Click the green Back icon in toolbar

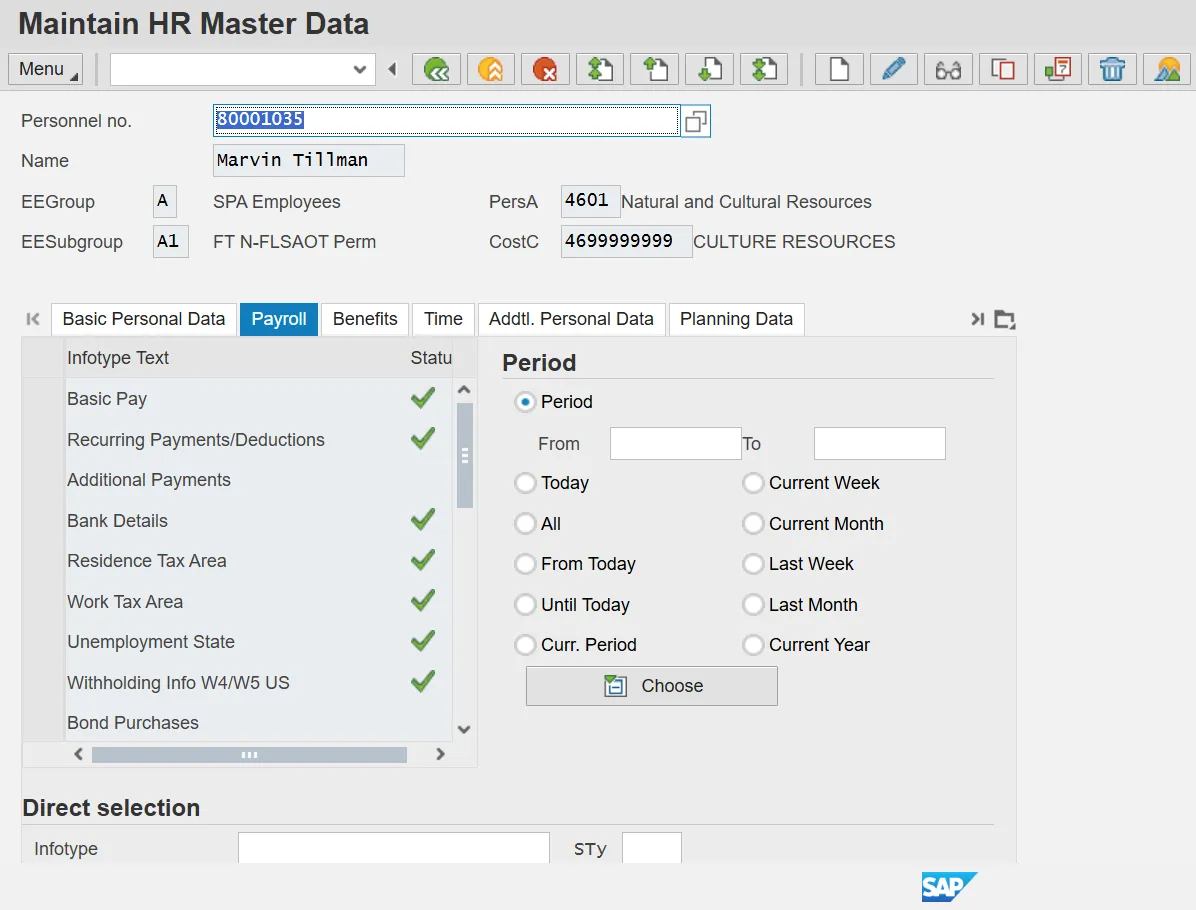click(436, 69)
